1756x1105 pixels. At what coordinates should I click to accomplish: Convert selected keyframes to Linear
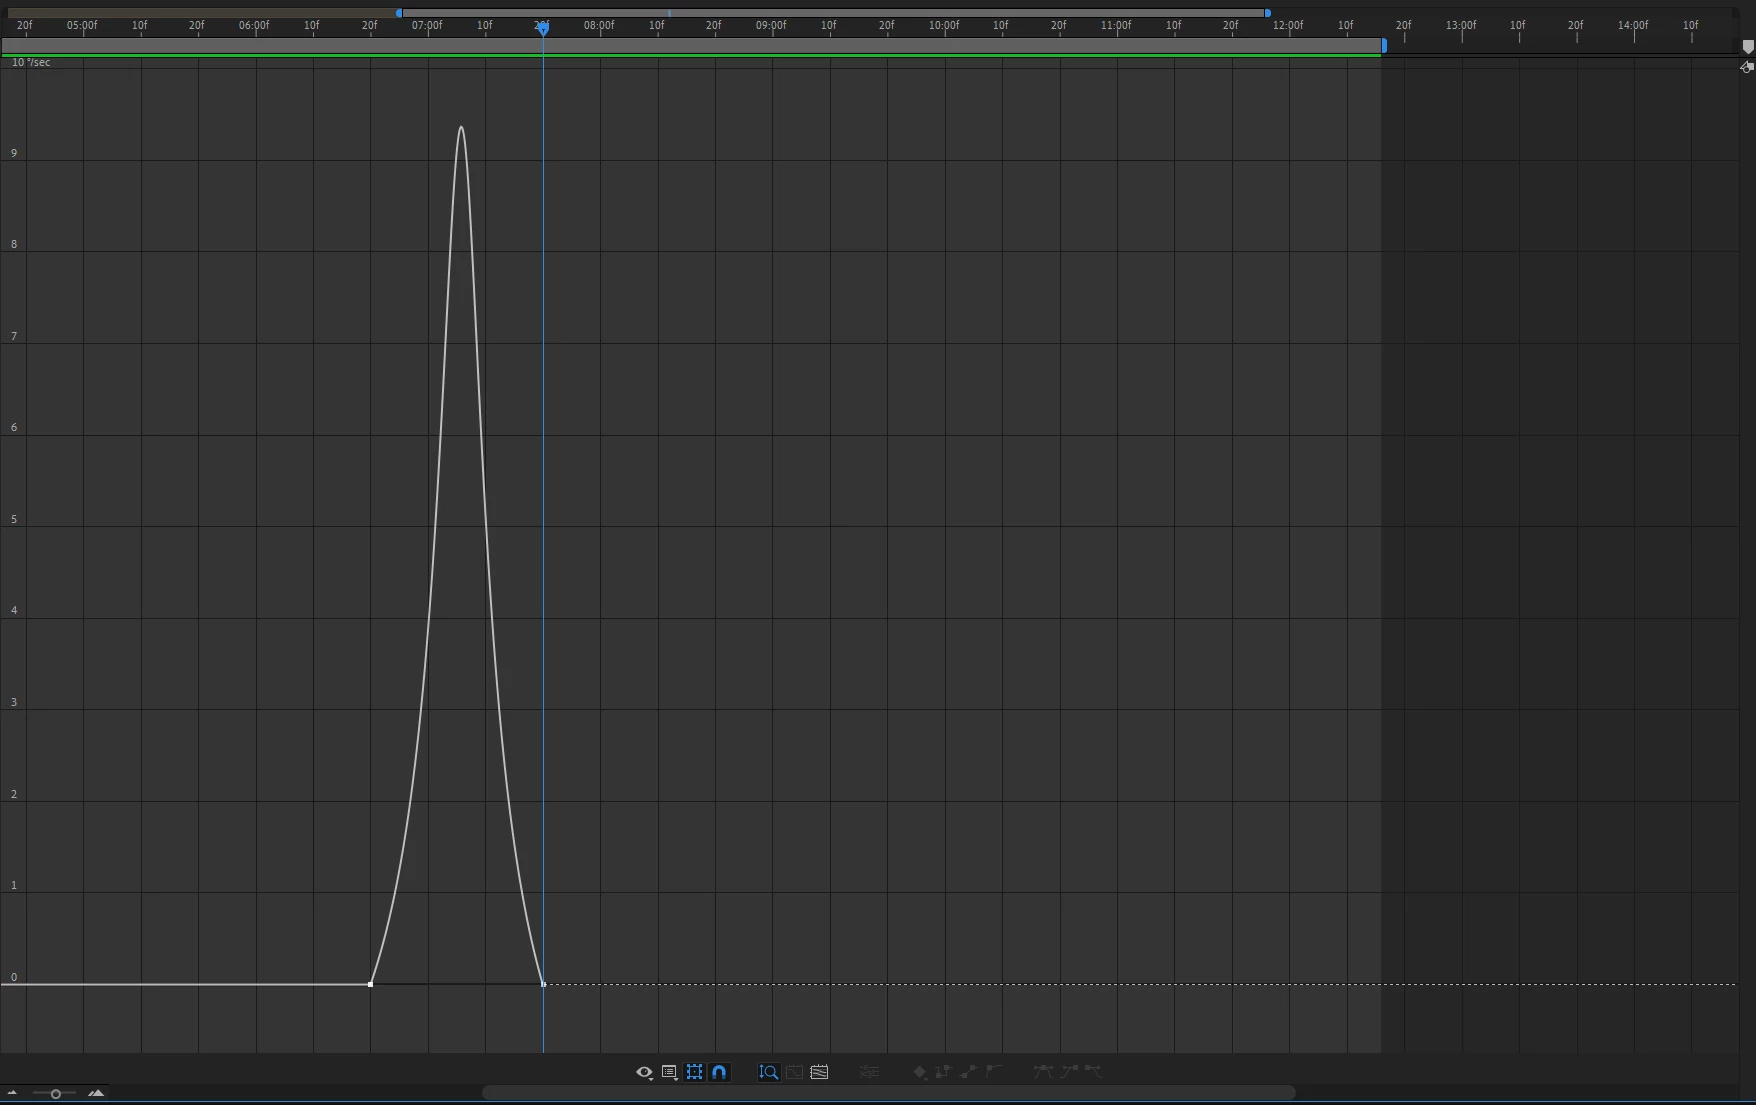point(969,1072)
